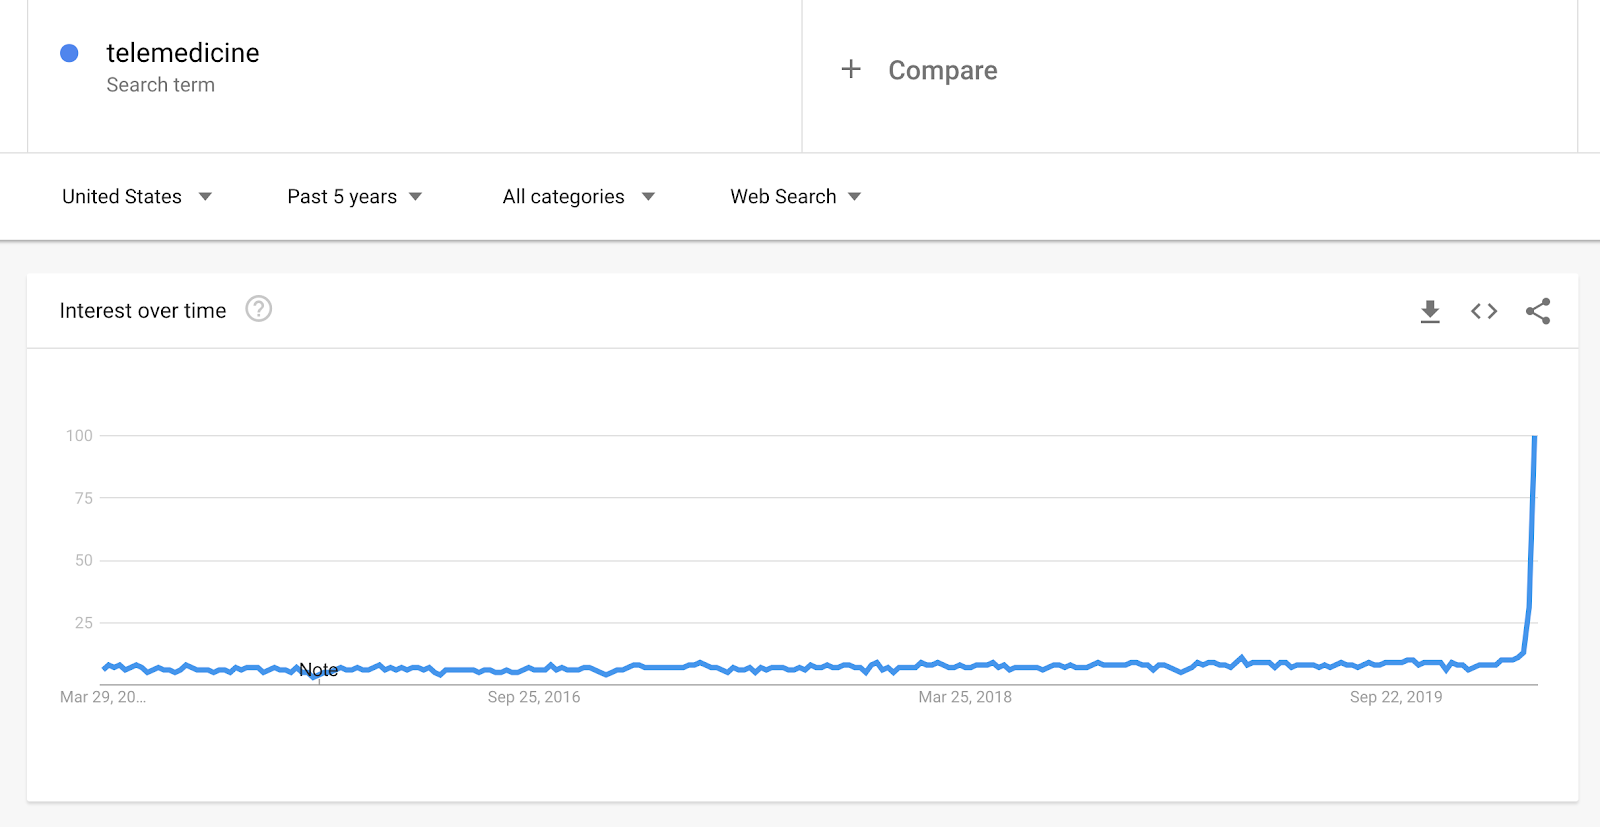
Task: Share the Interest over time chart
Action: point(1538,311)
